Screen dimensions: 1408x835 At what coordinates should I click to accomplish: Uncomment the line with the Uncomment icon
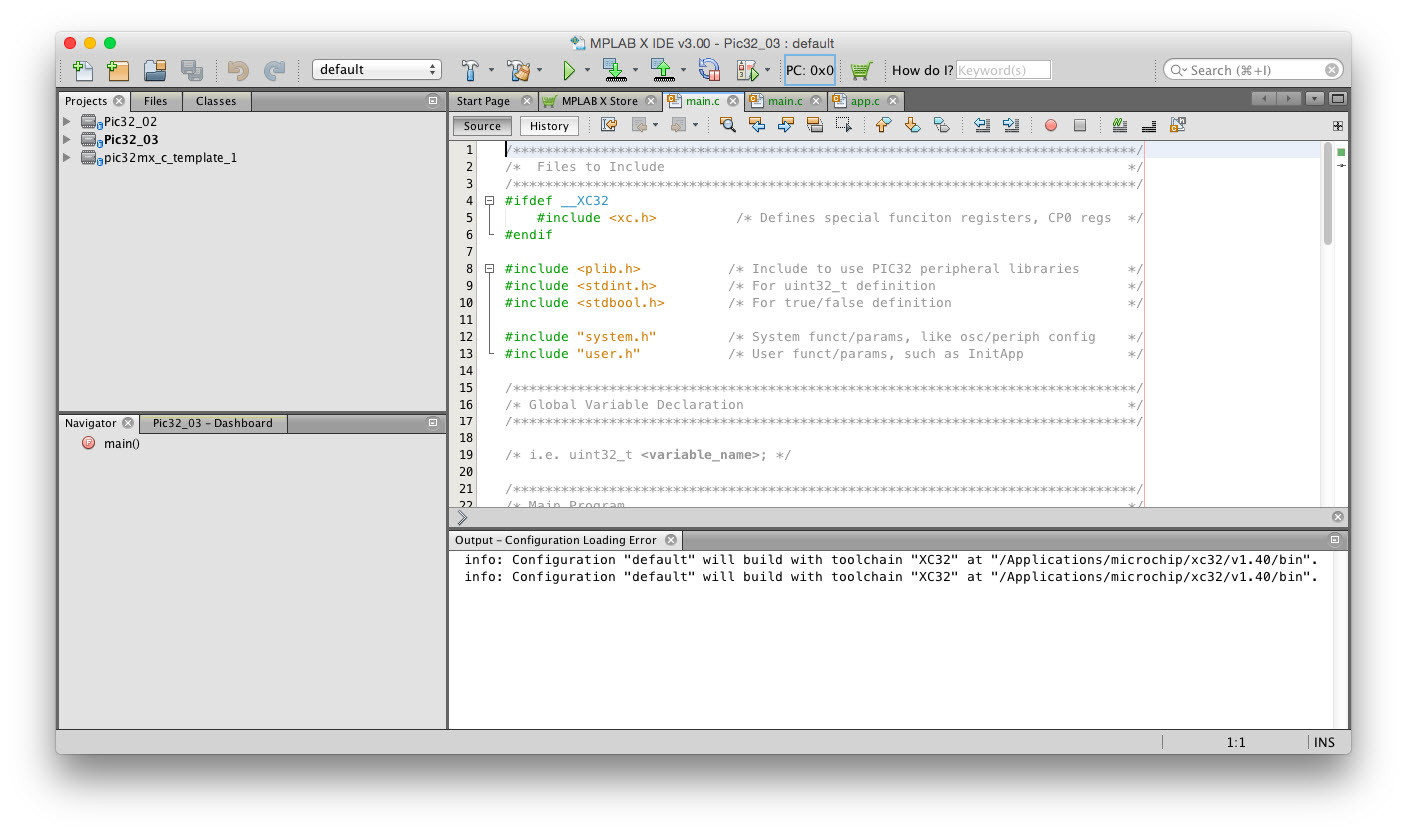[x=1149, y=125]
